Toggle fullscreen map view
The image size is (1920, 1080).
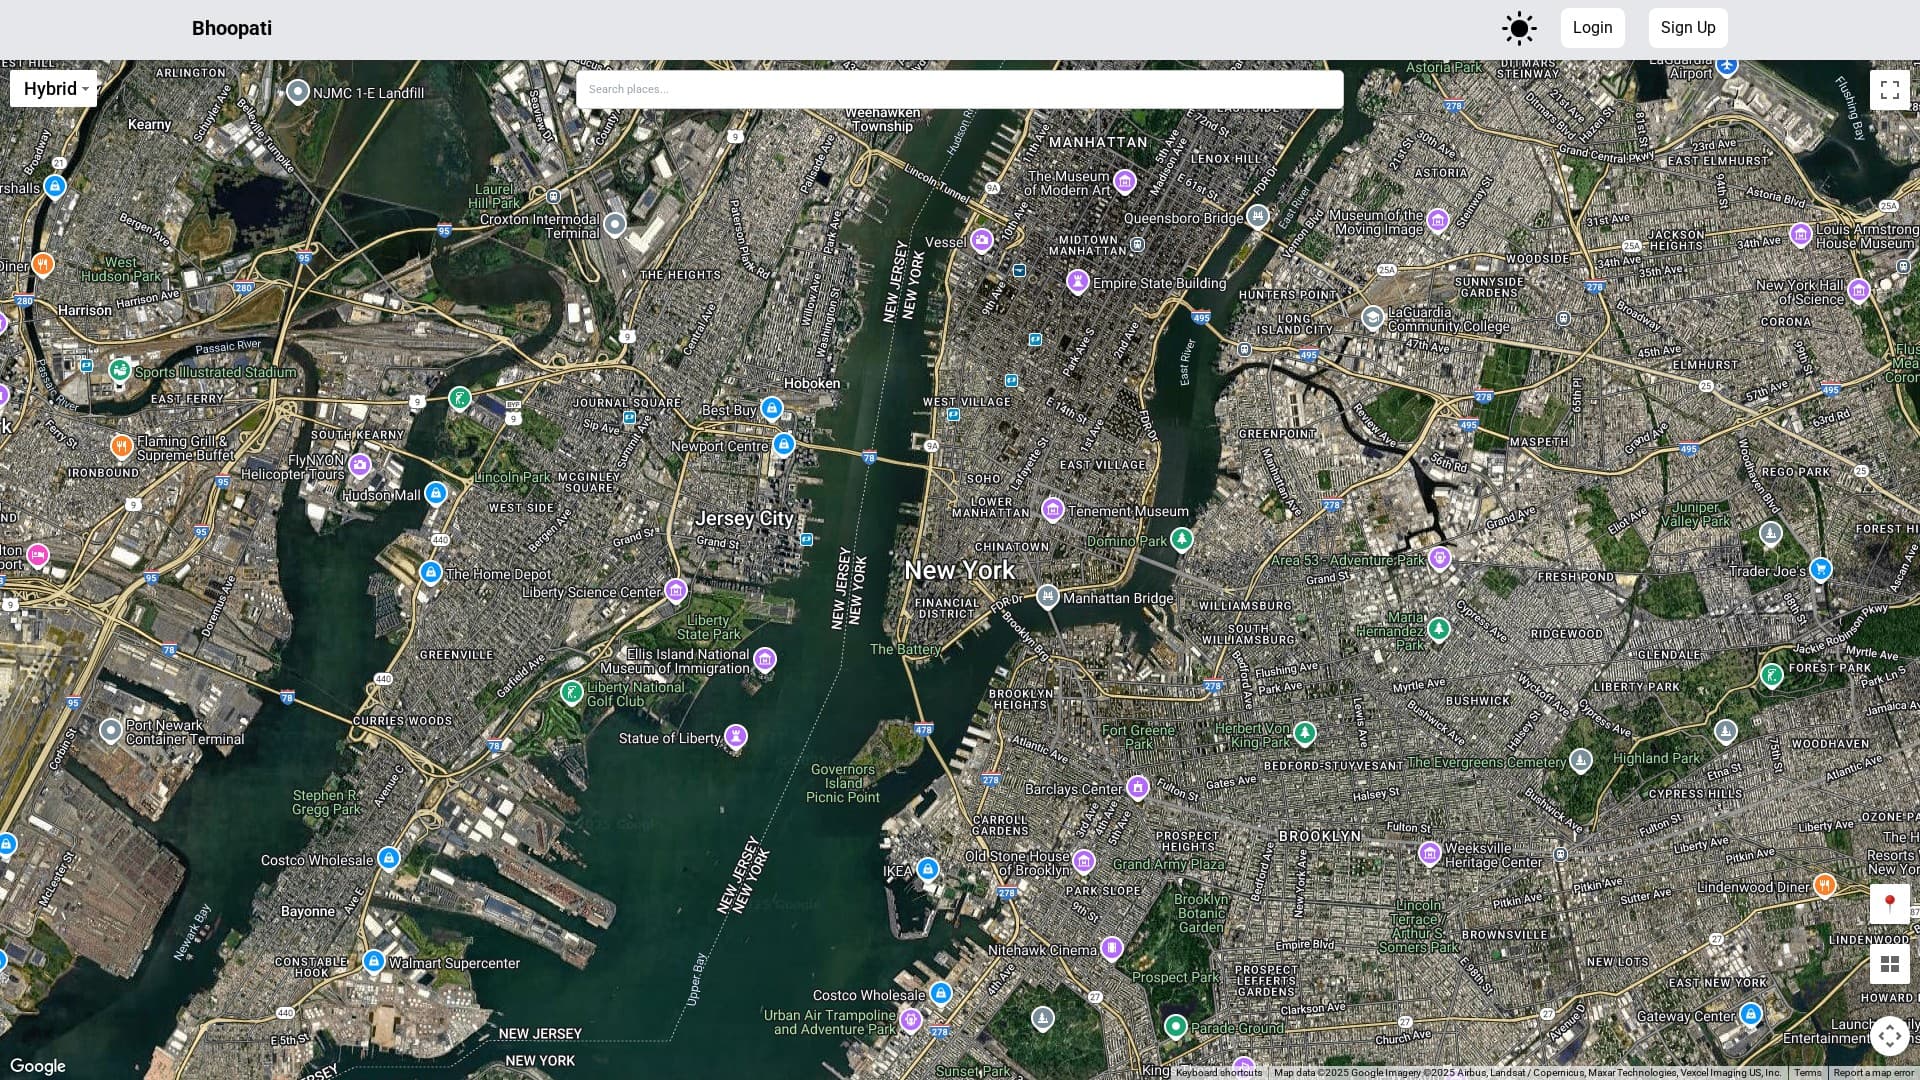click(x=1889, y=90)
